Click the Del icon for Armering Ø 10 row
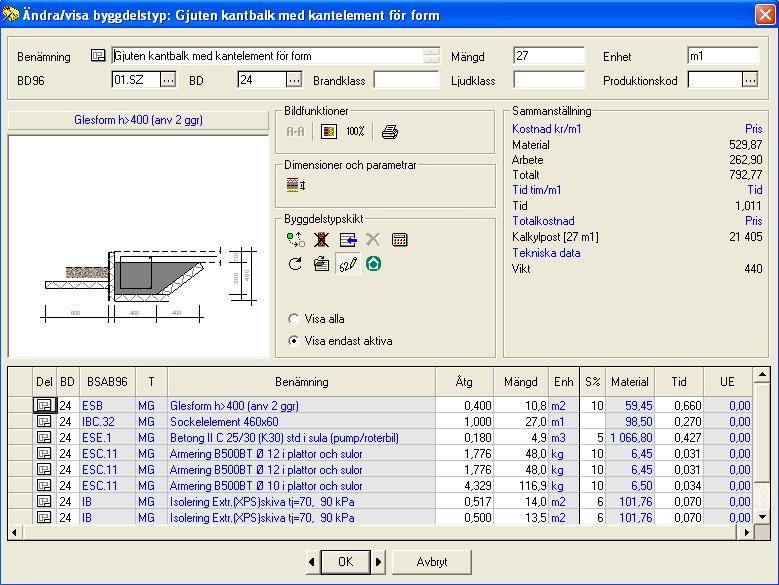 (x=44, y=485)
